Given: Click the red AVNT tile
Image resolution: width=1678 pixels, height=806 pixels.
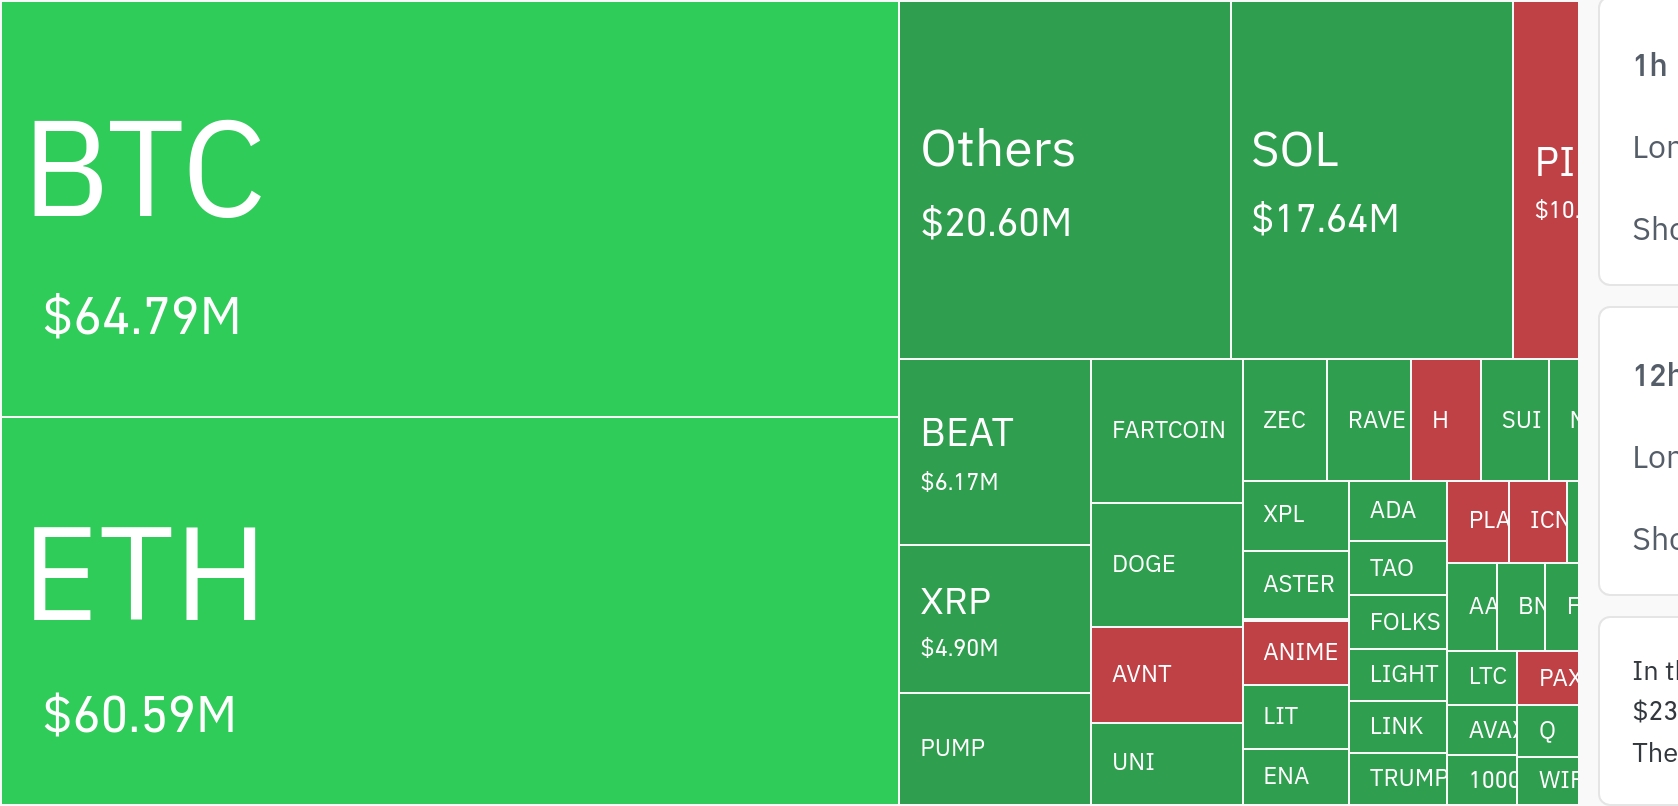Looking at the screenshot, I should point(1167,674).
